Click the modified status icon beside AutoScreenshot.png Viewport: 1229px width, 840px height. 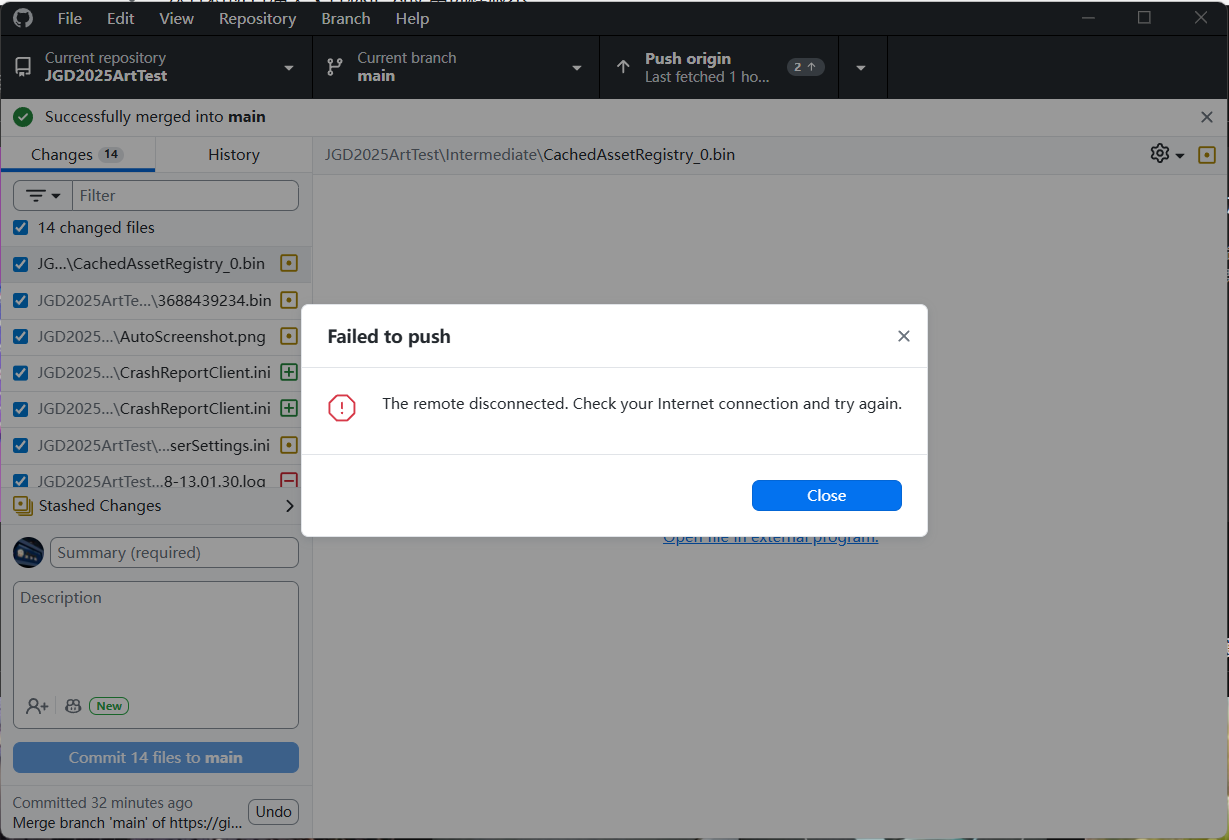click(289, 336)
